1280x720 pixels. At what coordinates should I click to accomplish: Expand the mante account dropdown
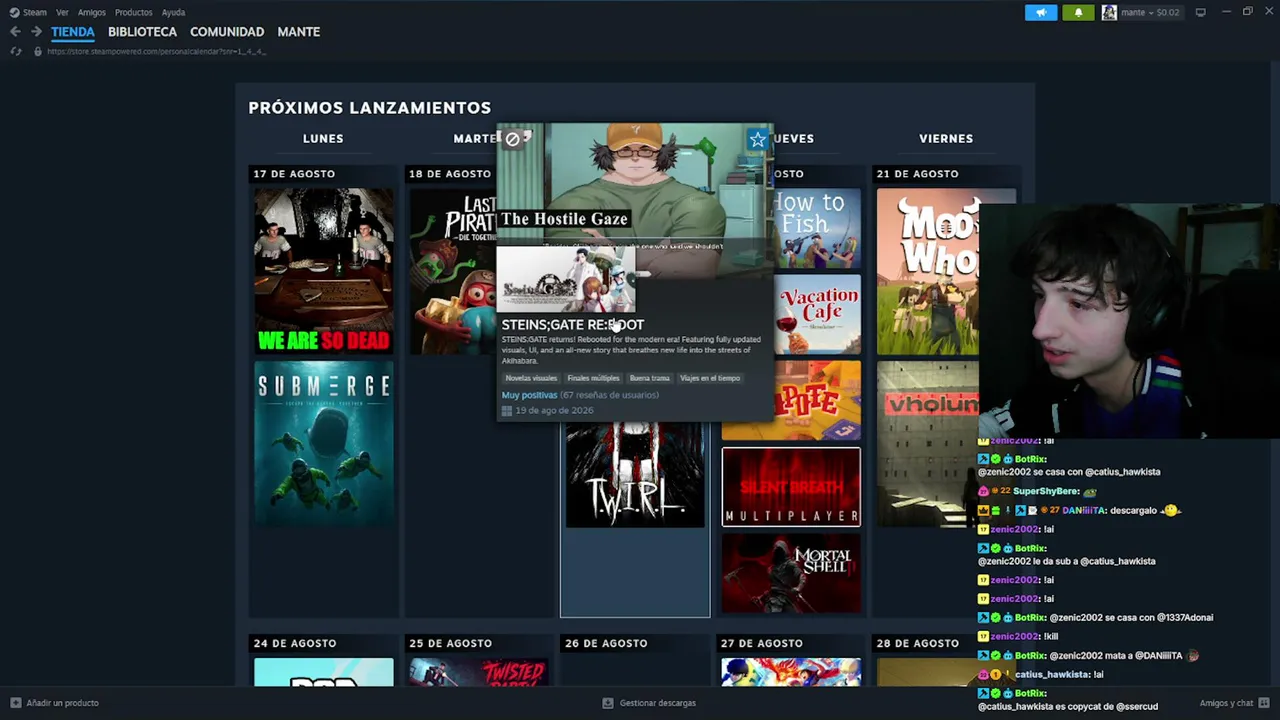[1149, 12]
